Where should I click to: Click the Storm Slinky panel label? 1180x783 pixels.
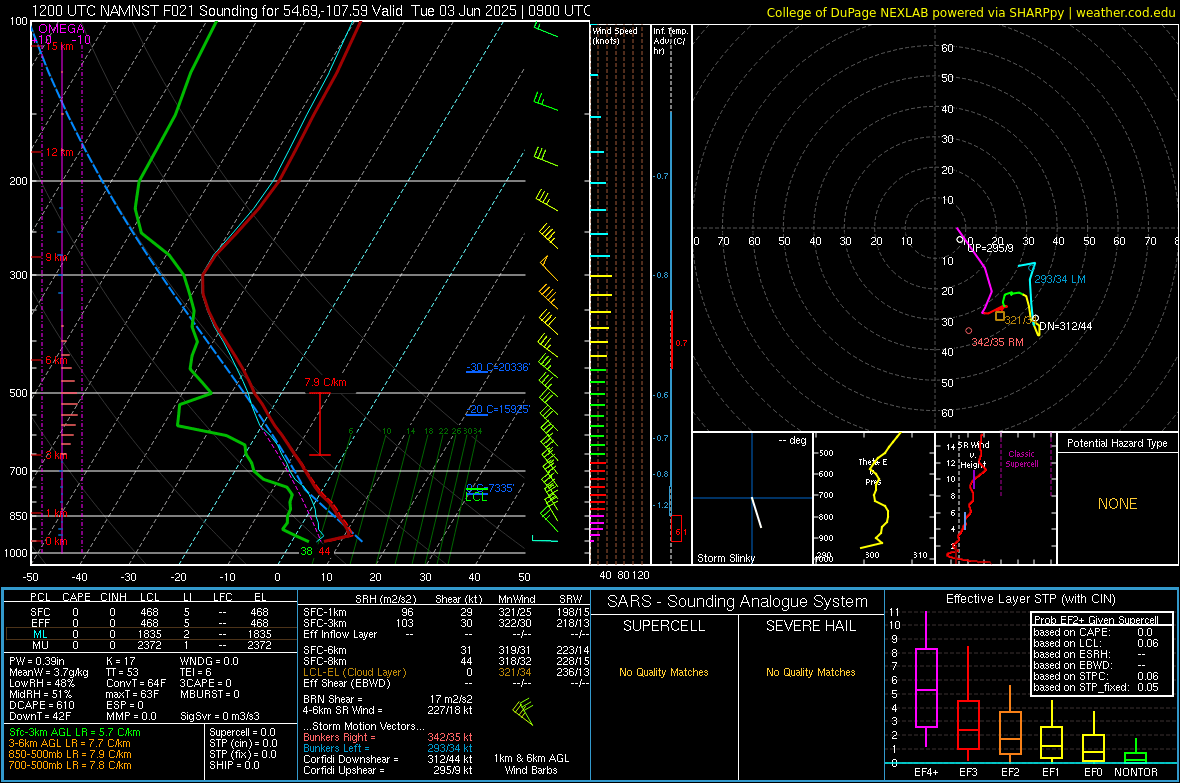725,558
